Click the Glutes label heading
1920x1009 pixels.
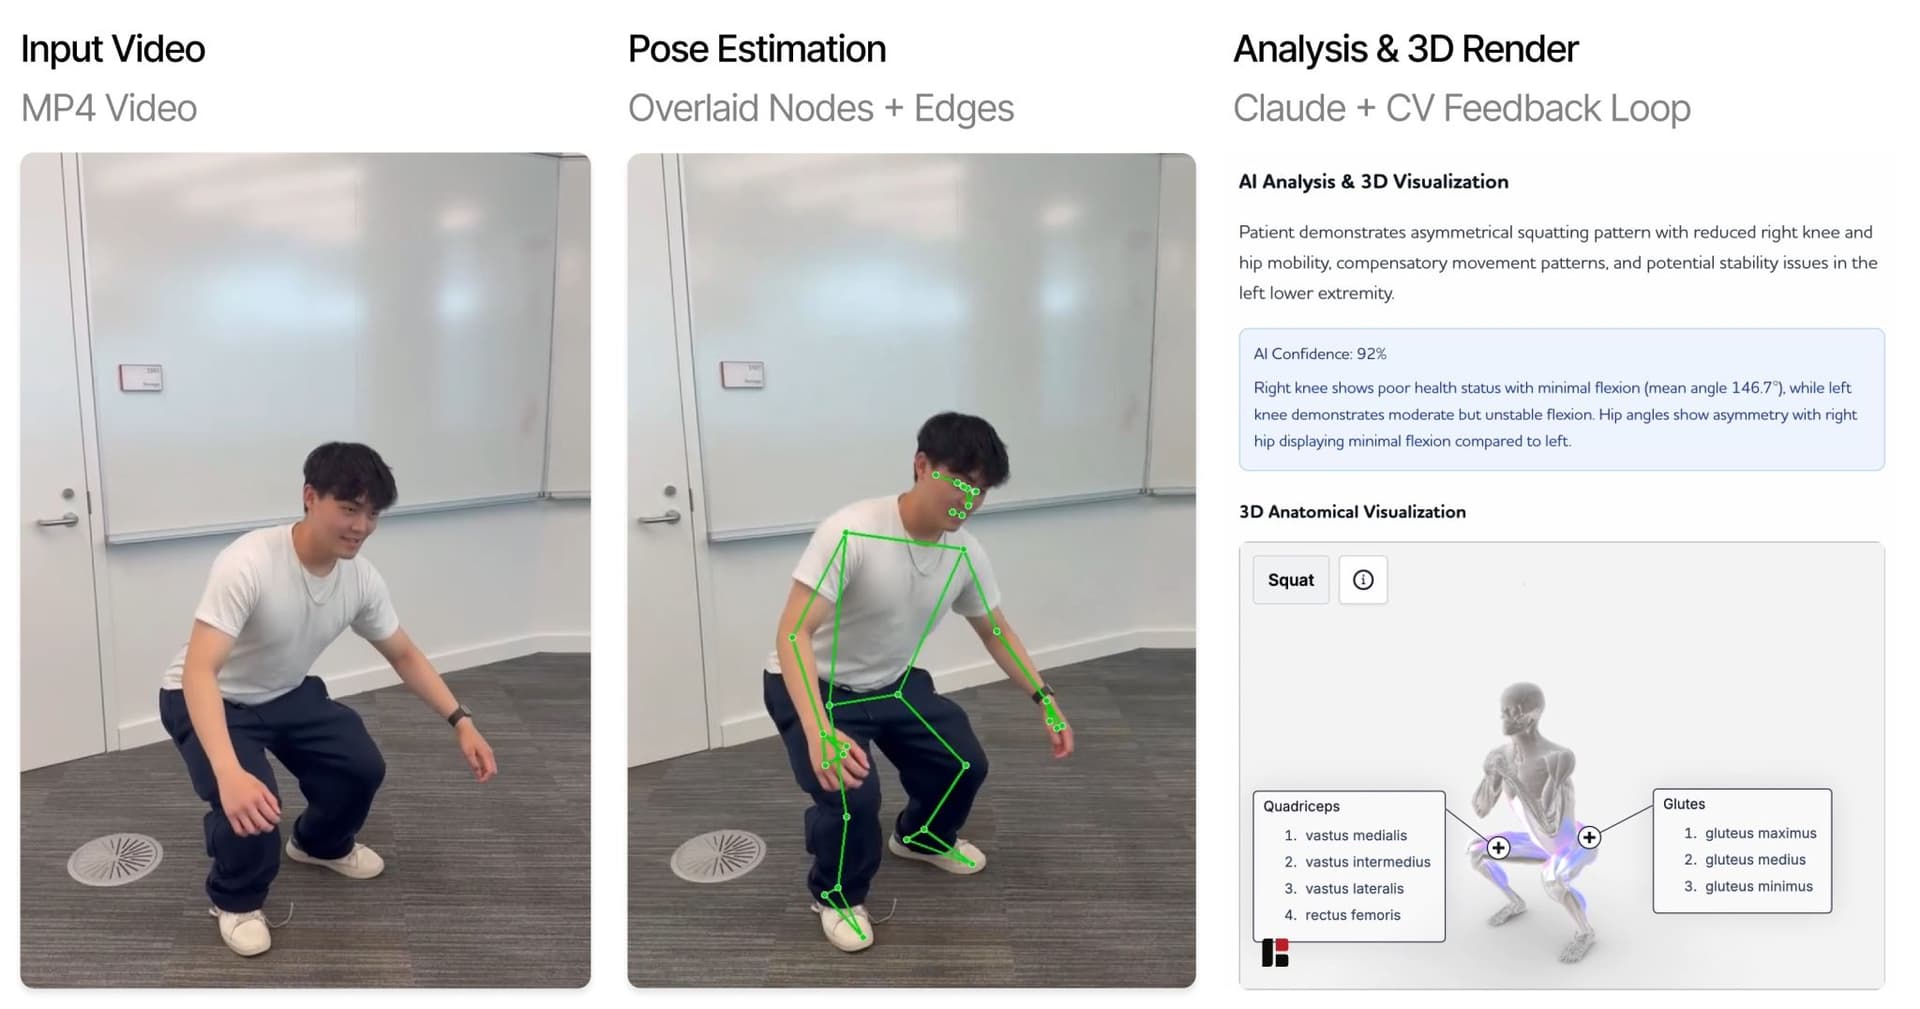(x=1684, y=804)
